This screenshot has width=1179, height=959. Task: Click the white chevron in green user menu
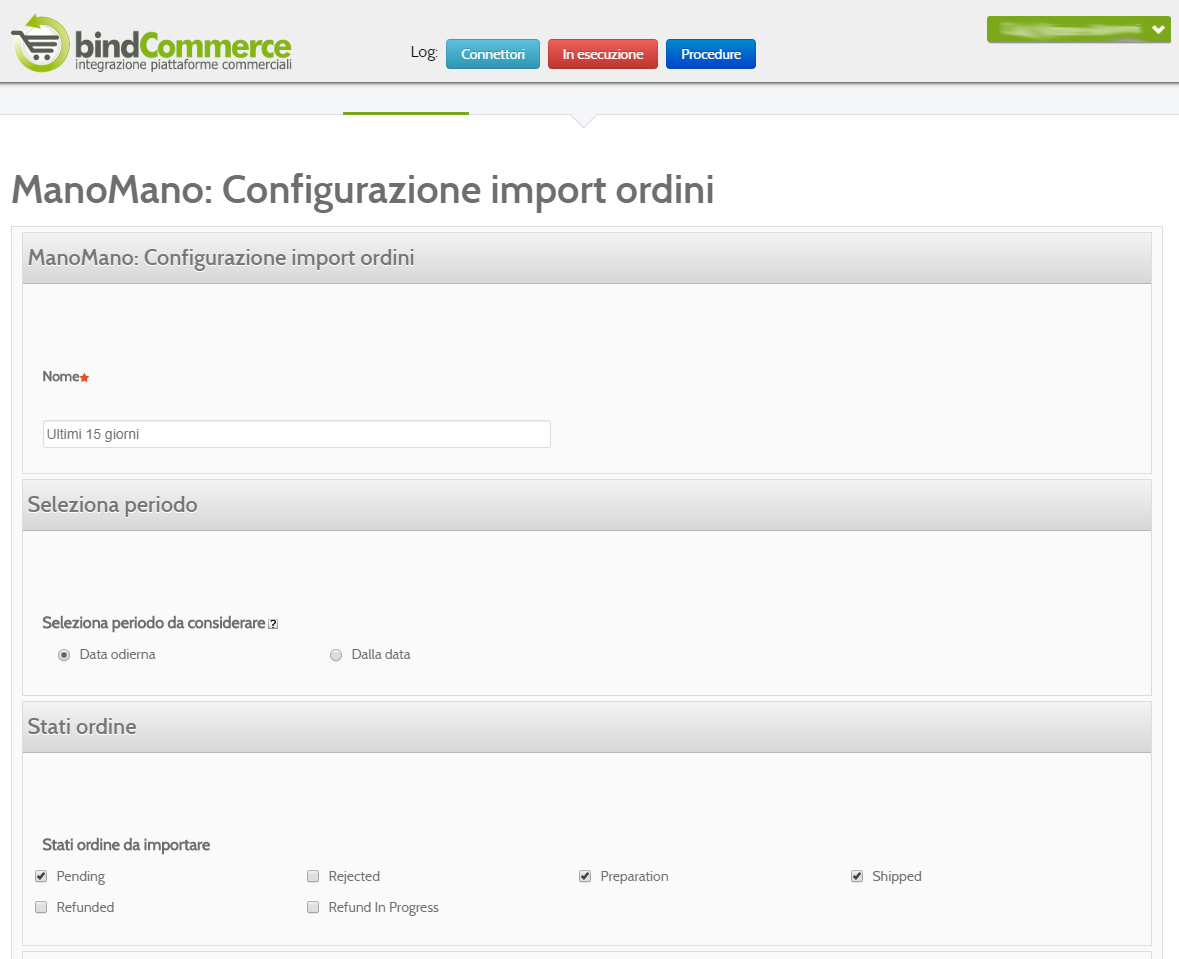click(1158, 29)
